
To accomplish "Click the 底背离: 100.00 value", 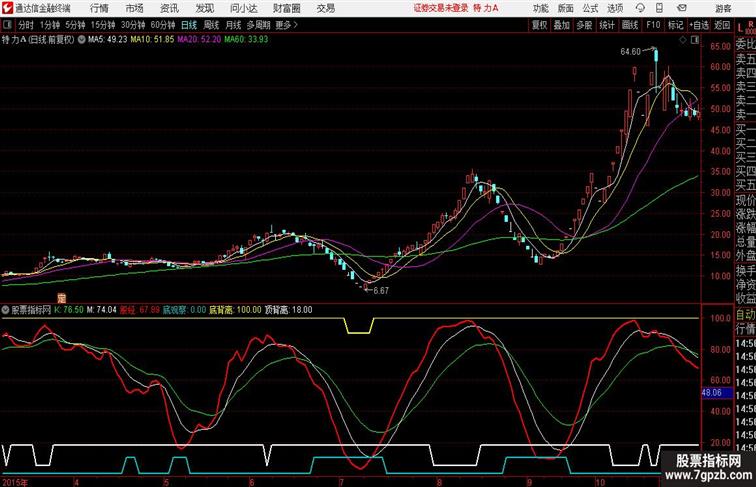I will coord(235,310).
